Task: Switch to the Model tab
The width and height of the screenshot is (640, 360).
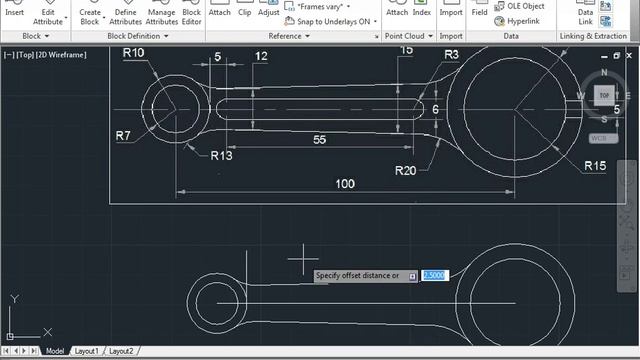Action: [x=54, y=351]
